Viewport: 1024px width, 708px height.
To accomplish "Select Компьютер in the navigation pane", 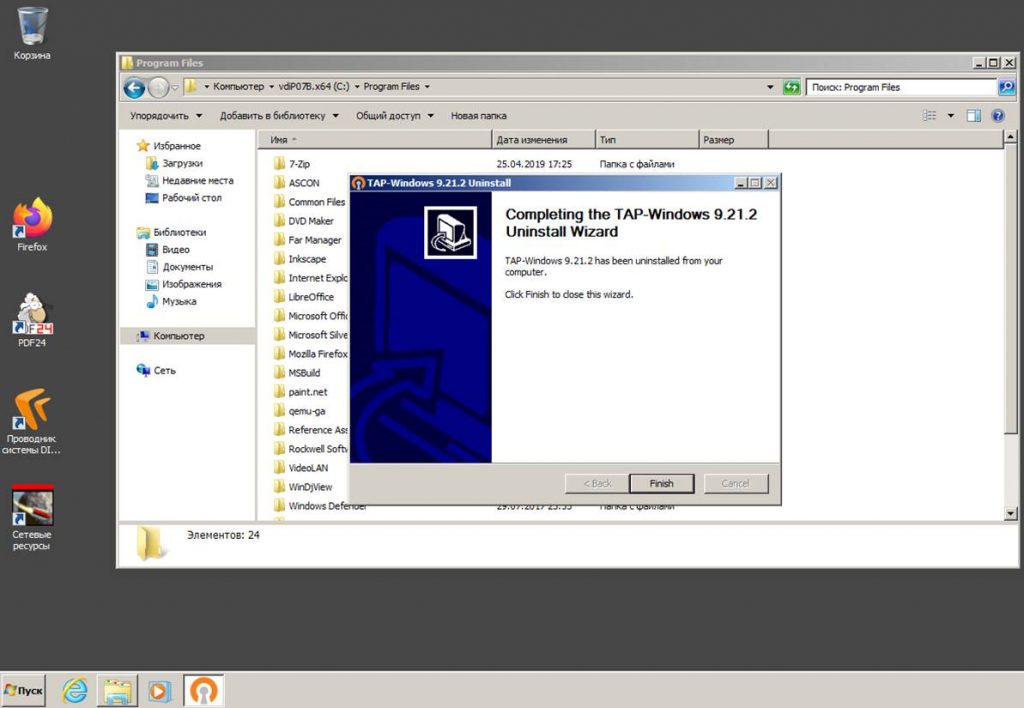I will coord(171,336).
